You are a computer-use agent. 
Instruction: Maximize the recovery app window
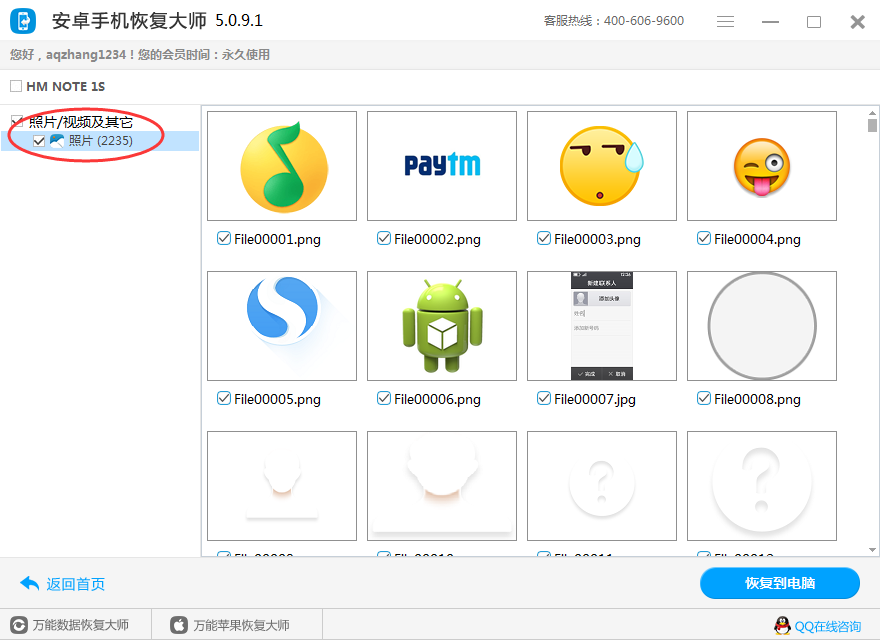(x=814, y=22)
